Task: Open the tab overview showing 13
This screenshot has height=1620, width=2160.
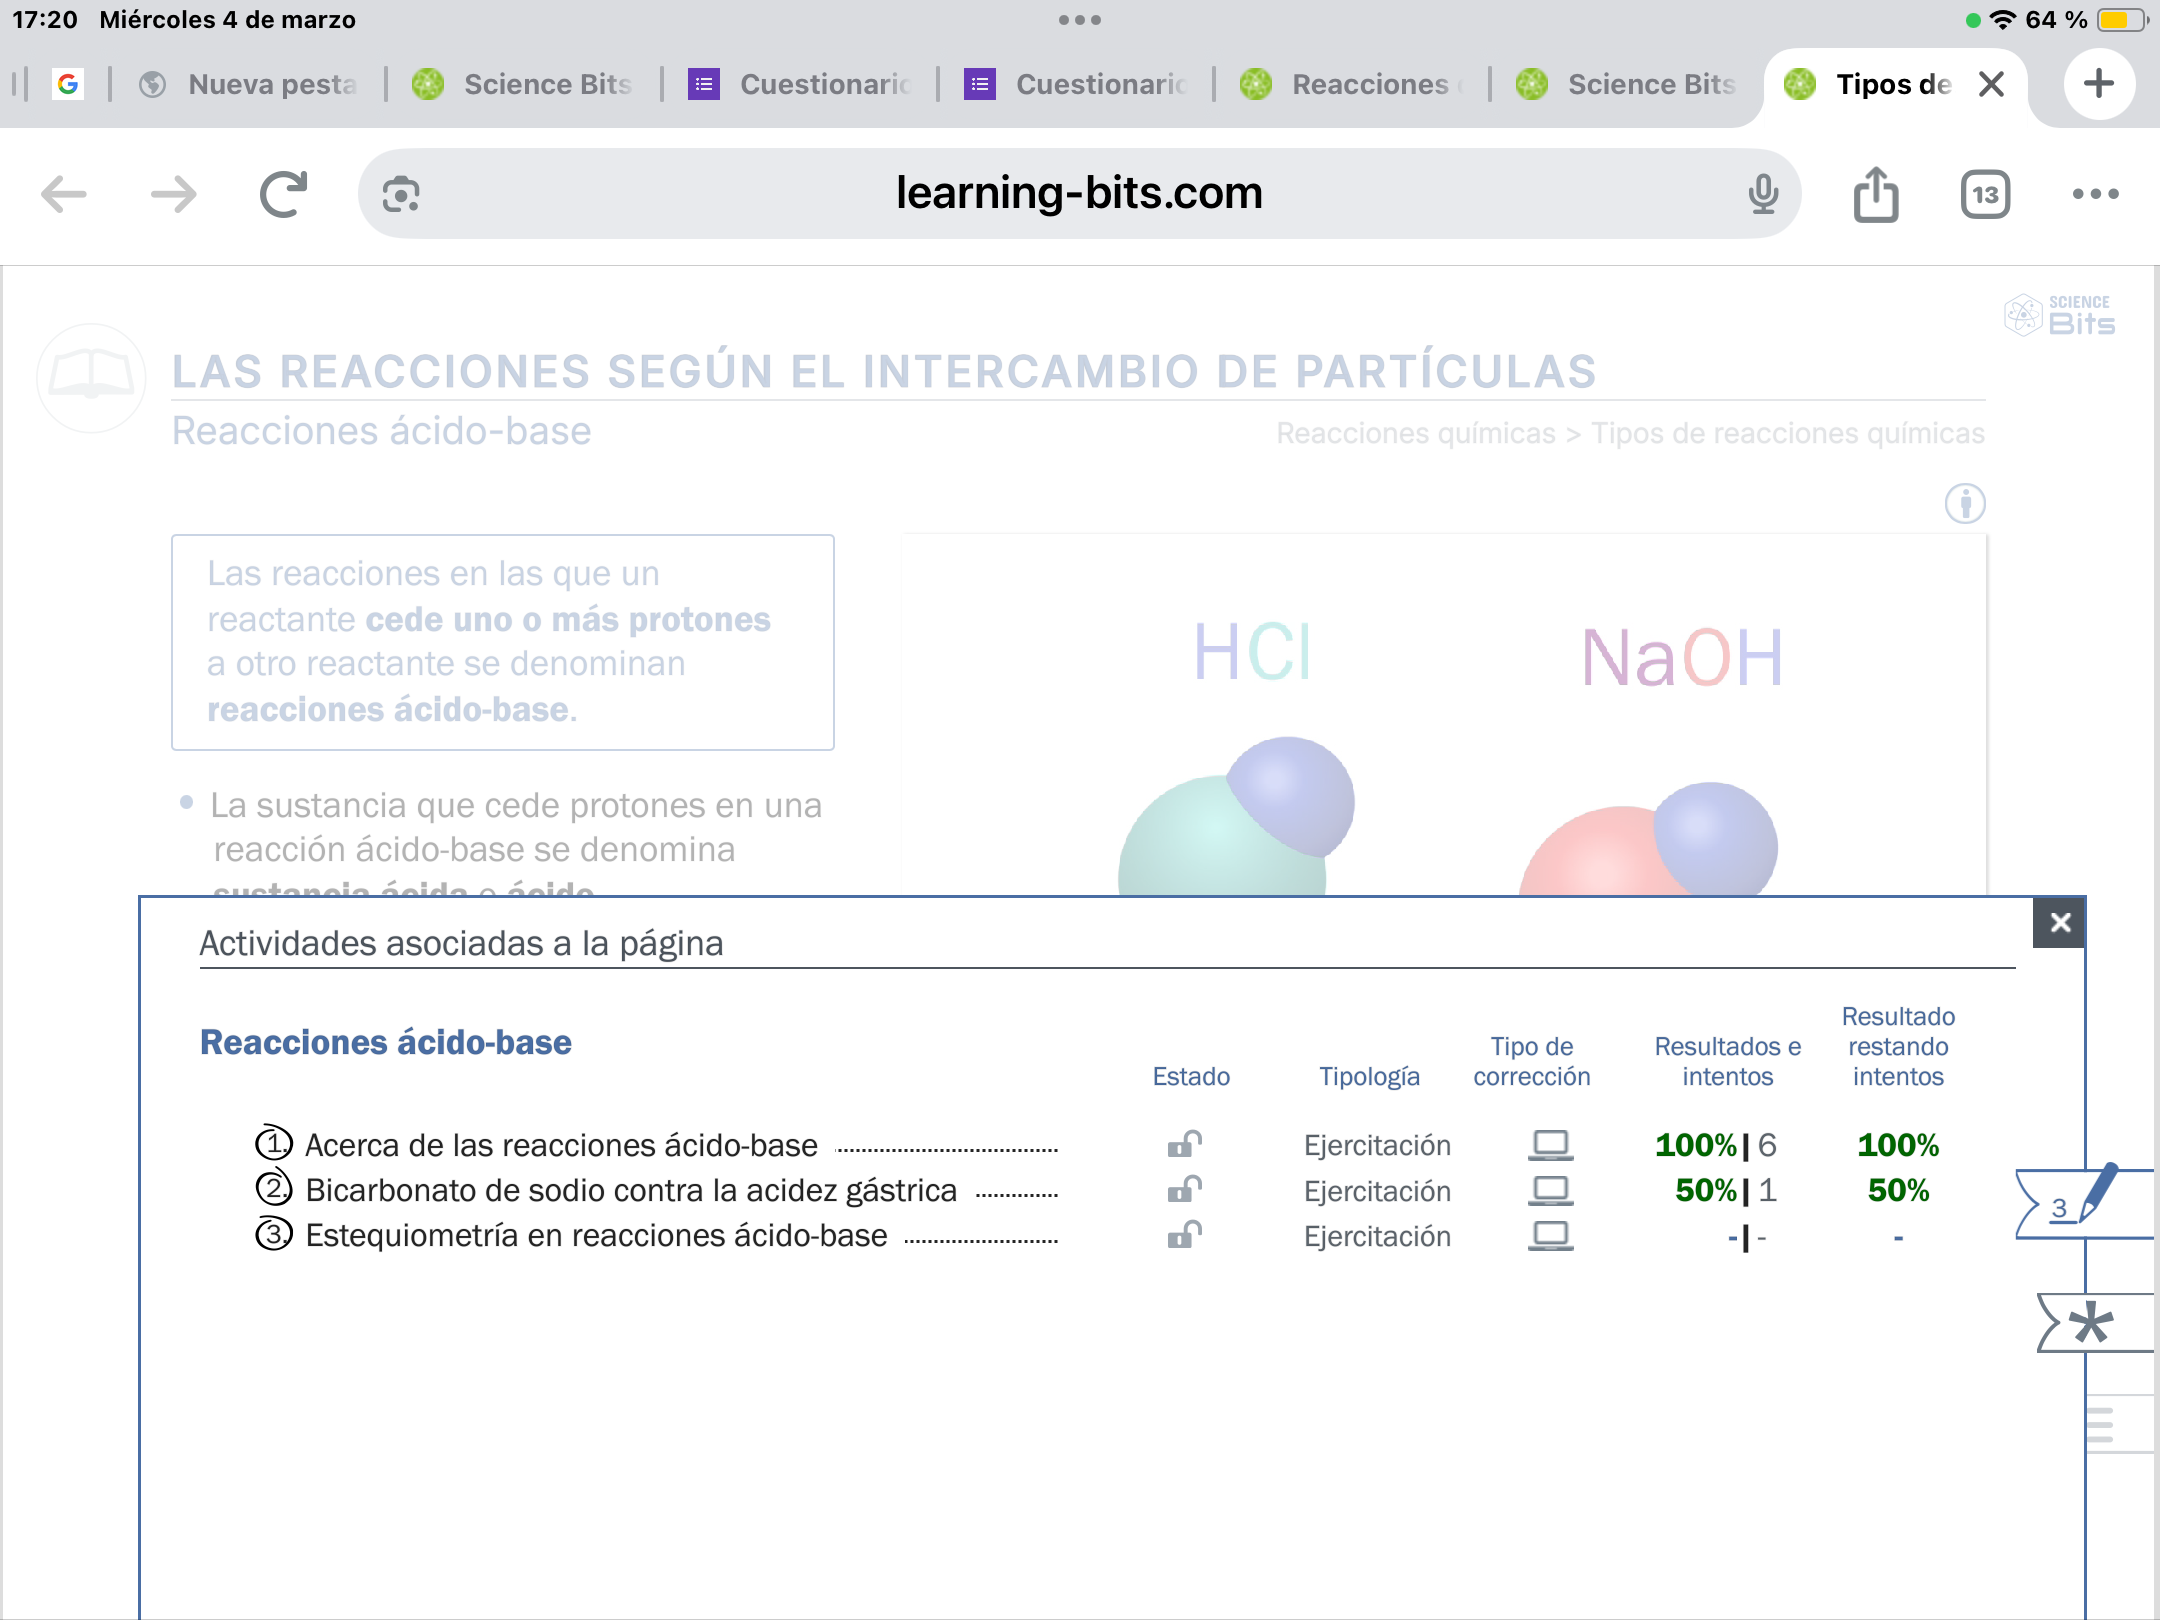Action: [x=1985, y=194]
